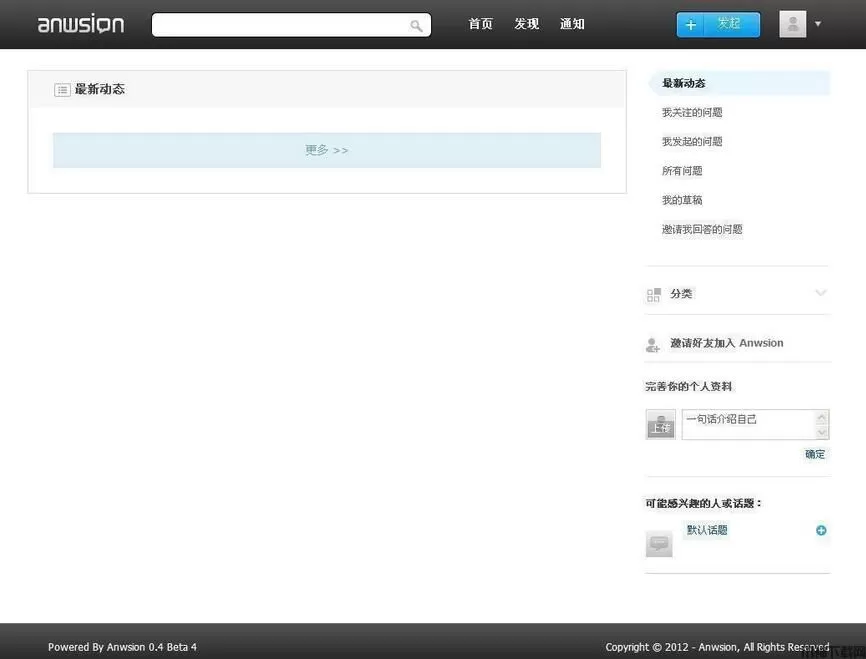Viewport: 866px width, 659px height.
Task: Select 我的草稿 in the sidebar
Action: [682, 200]
